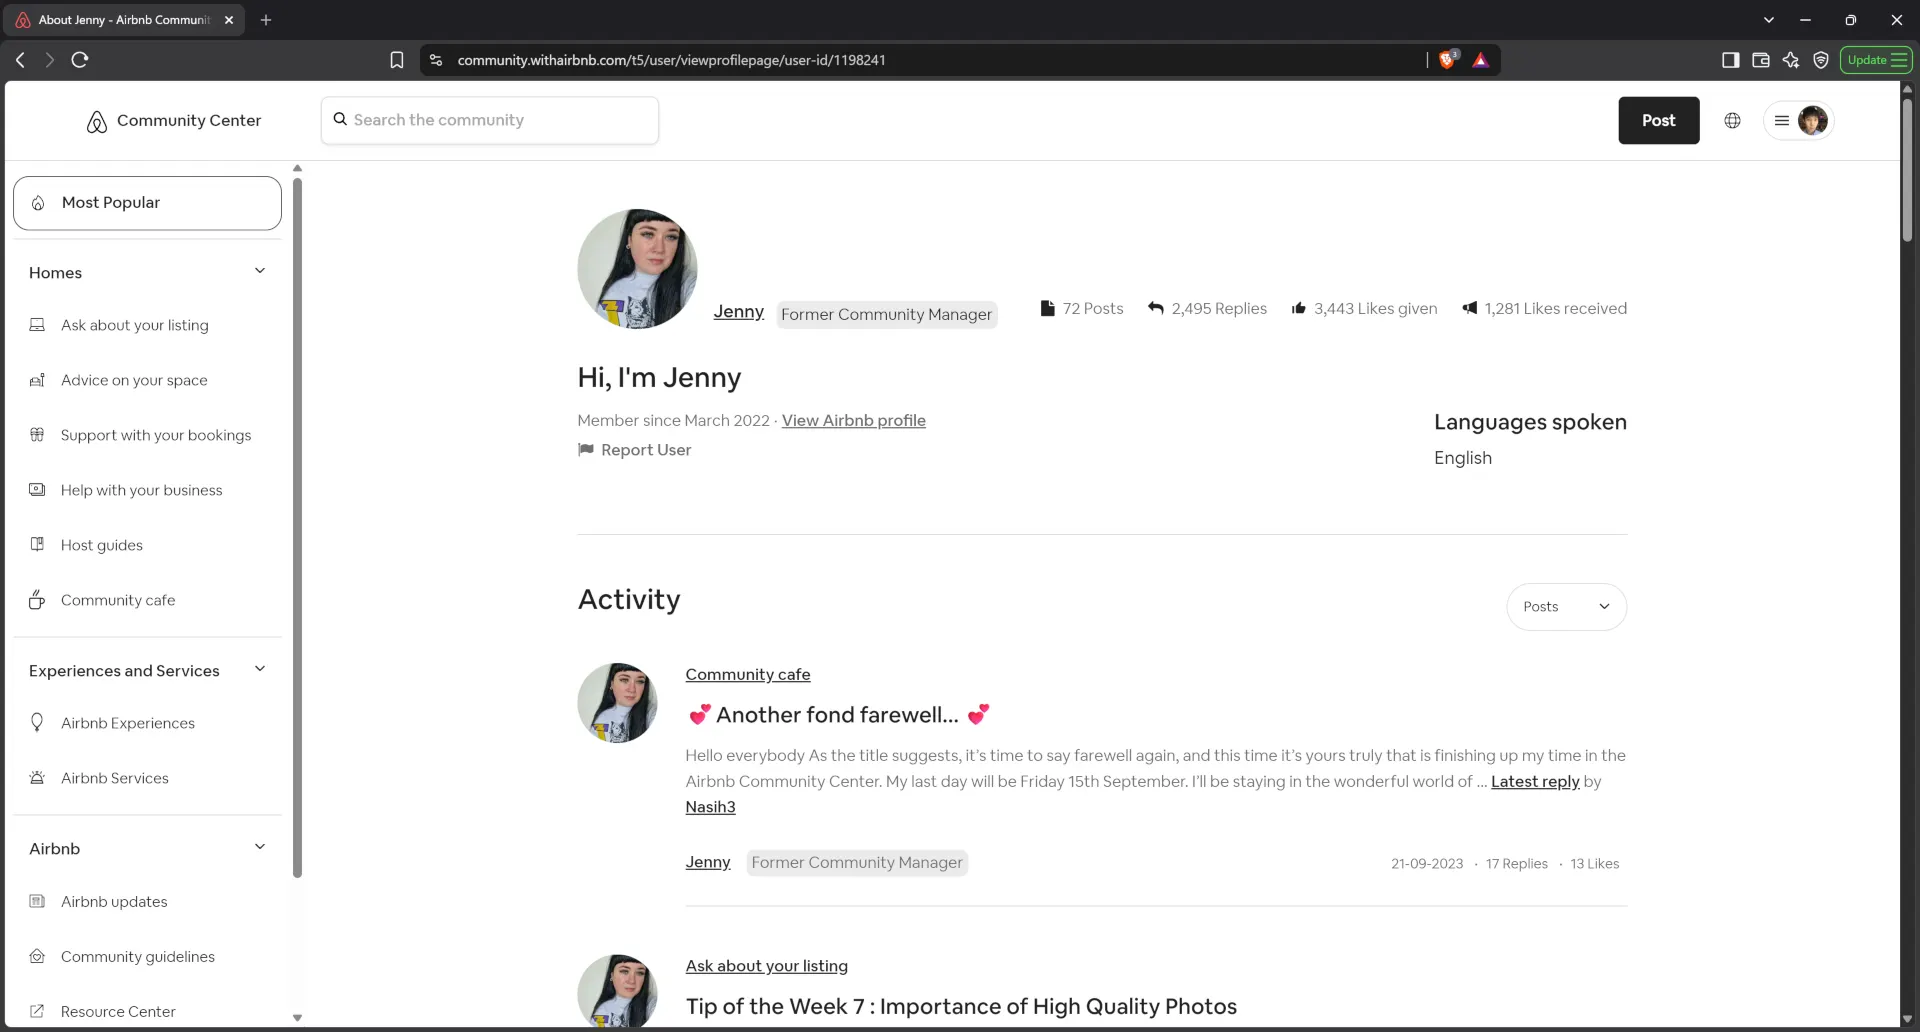Click the sidebar scrollbar down arrow
The image size is (1920, 1032).
pos(297,1018)
